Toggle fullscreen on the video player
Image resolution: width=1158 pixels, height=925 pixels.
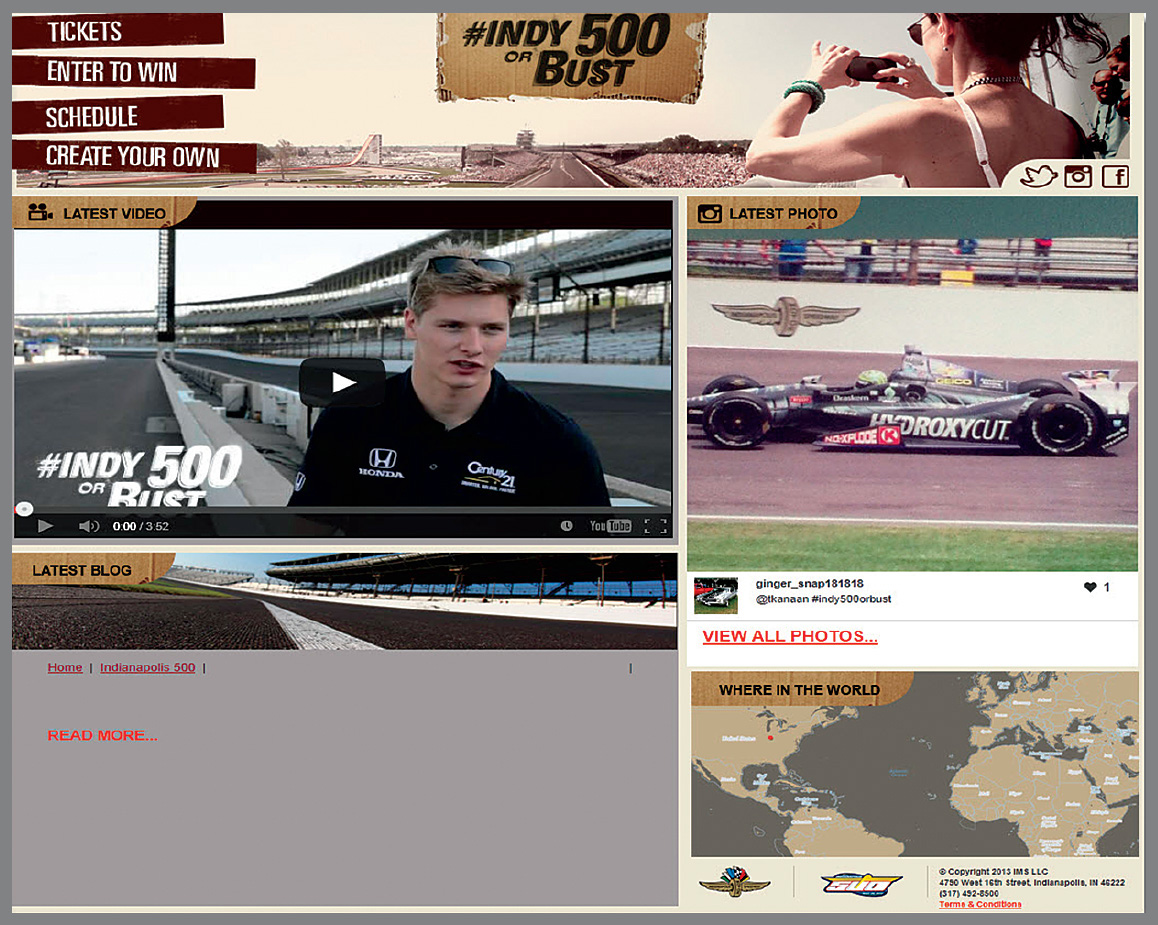point(655,526)
